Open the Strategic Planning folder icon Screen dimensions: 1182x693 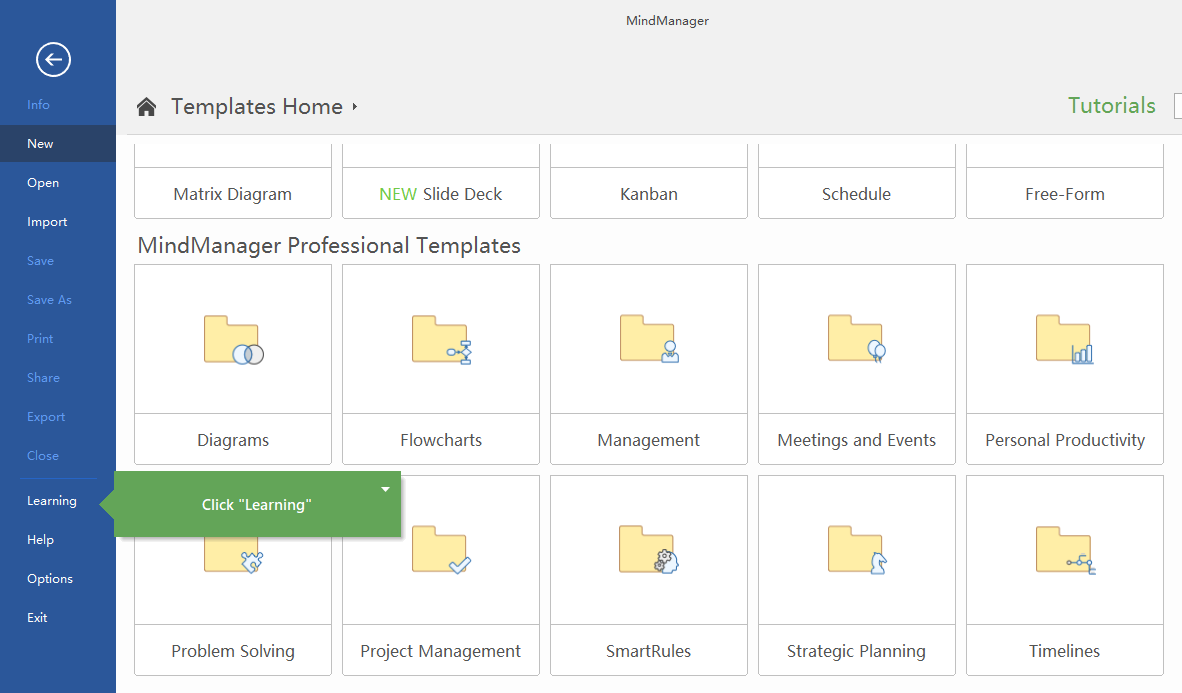click(857, 550)
